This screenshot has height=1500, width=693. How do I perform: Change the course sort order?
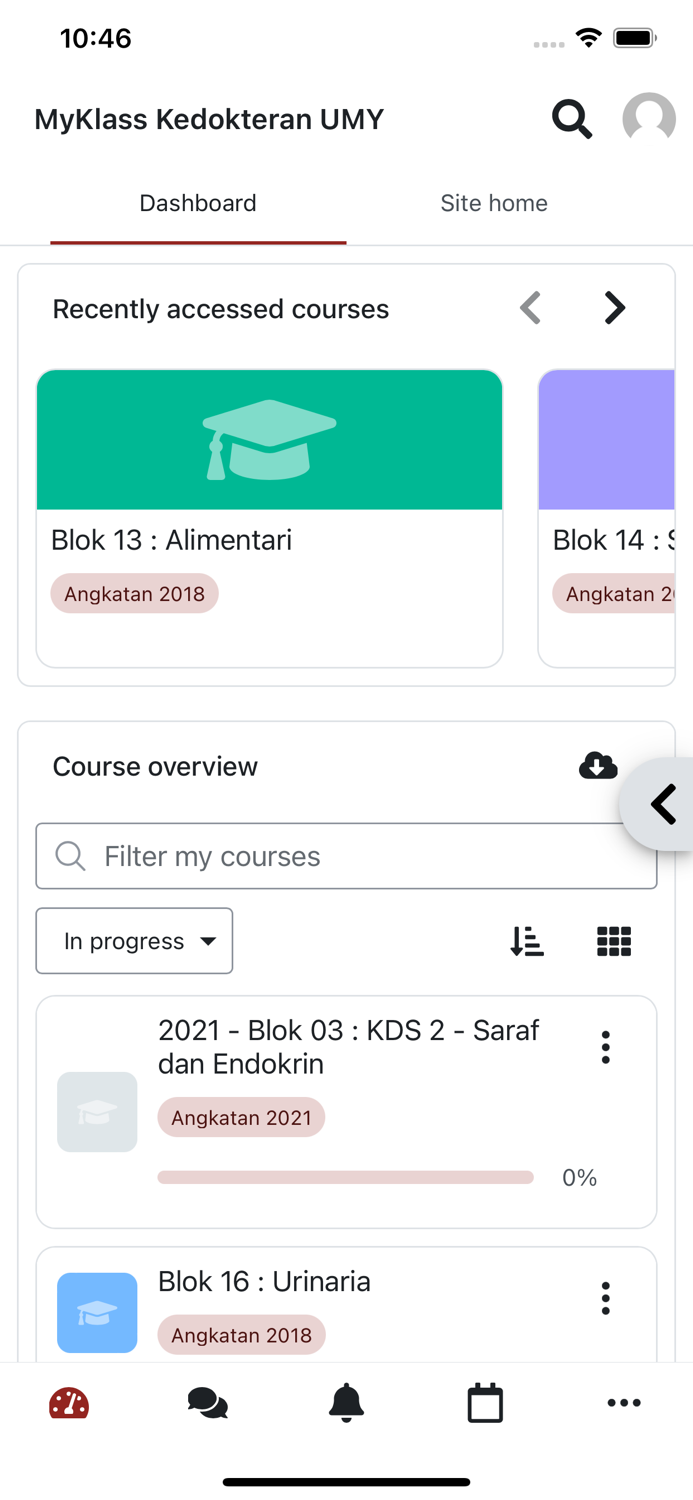[x=527, y=940]
